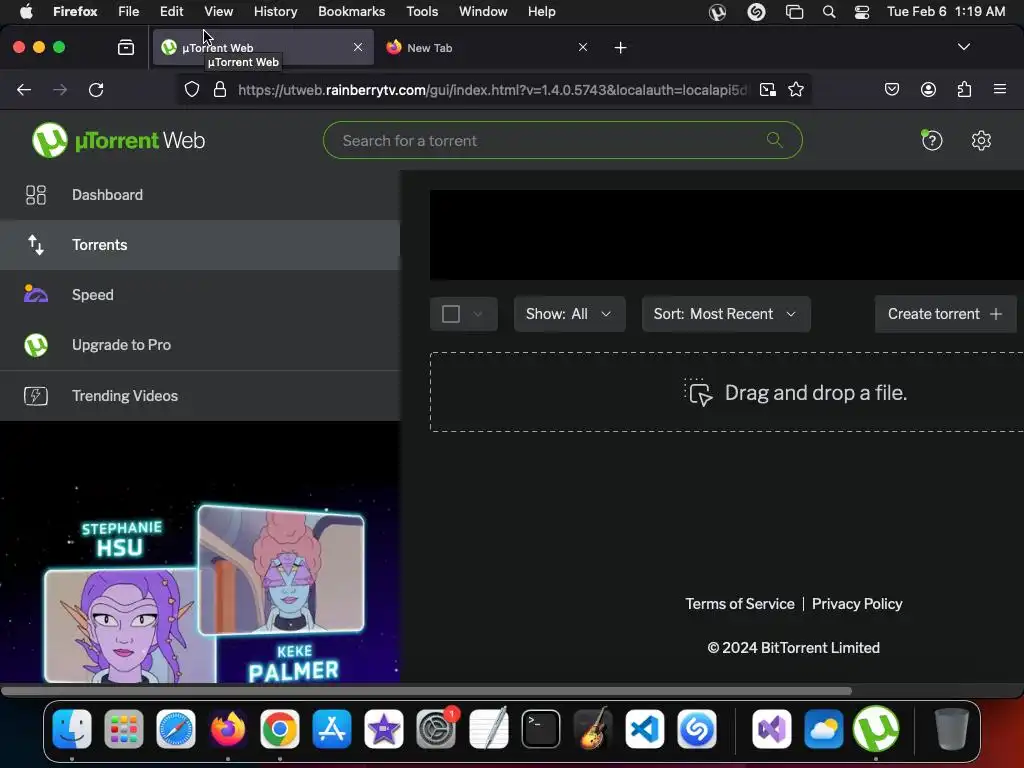This screenshot has width=1024, height=768.
Task: Open µTorrent settings gear
Action: click(x=981, y=140)
